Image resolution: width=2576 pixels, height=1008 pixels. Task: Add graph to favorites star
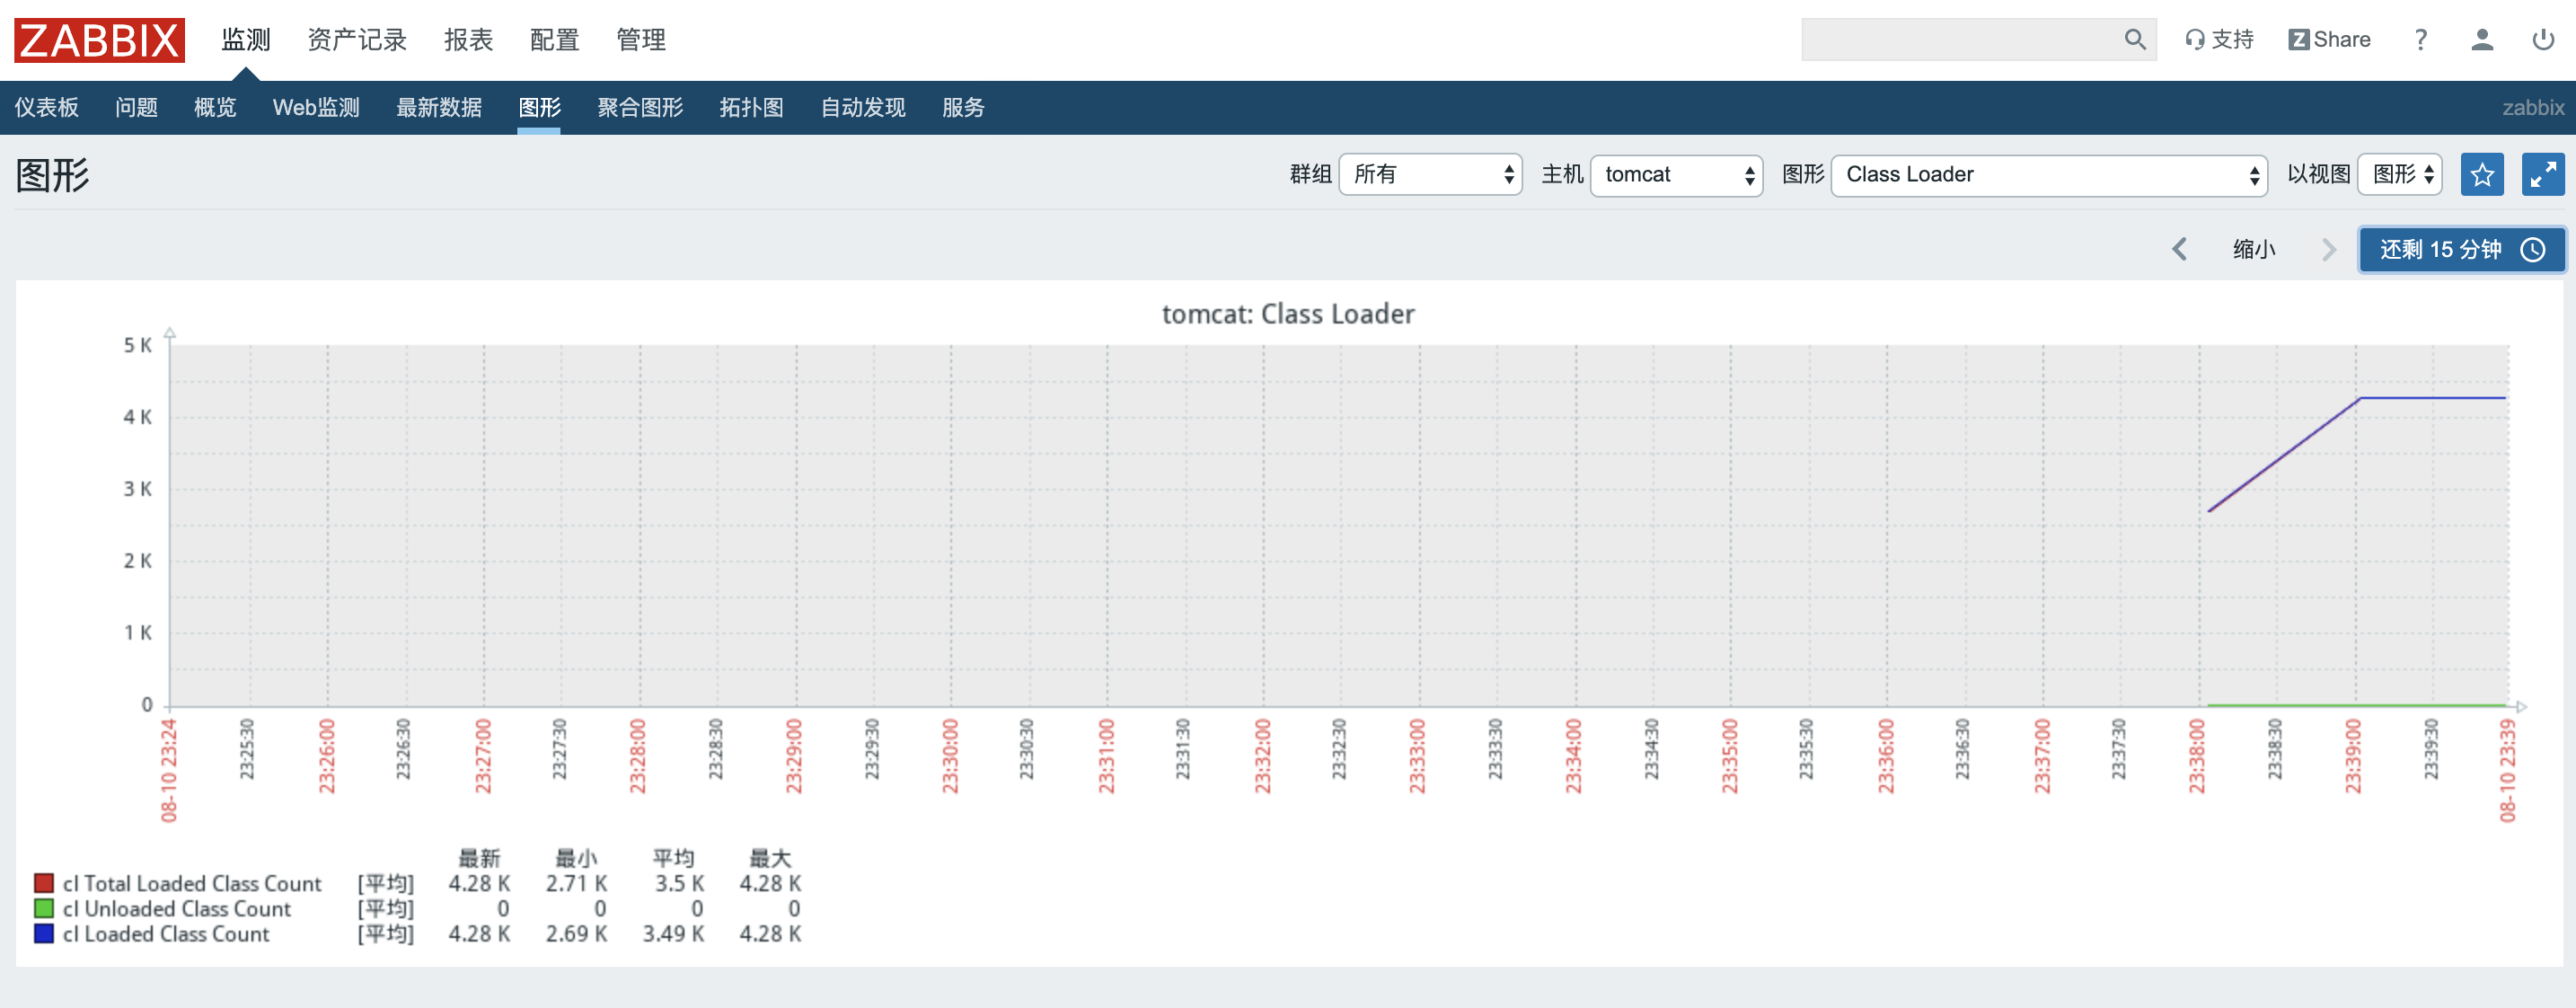(2482, 174)
